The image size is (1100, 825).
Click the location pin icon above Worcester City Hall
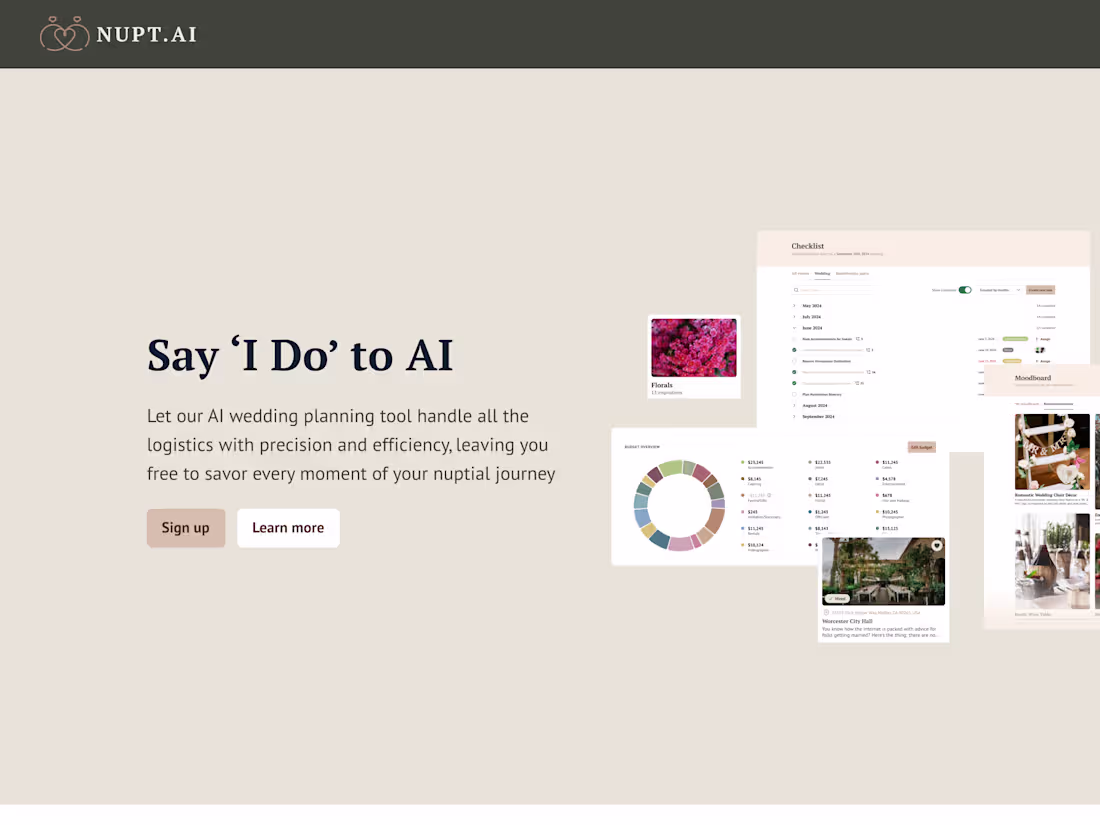(x=826, y=612)
